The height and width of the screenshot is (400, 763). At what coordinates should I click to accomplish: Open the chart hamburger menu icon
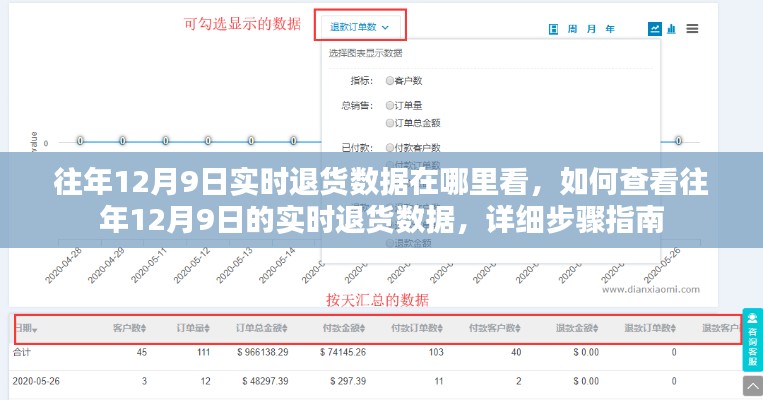pyautogui.click(x=692, y=29)
